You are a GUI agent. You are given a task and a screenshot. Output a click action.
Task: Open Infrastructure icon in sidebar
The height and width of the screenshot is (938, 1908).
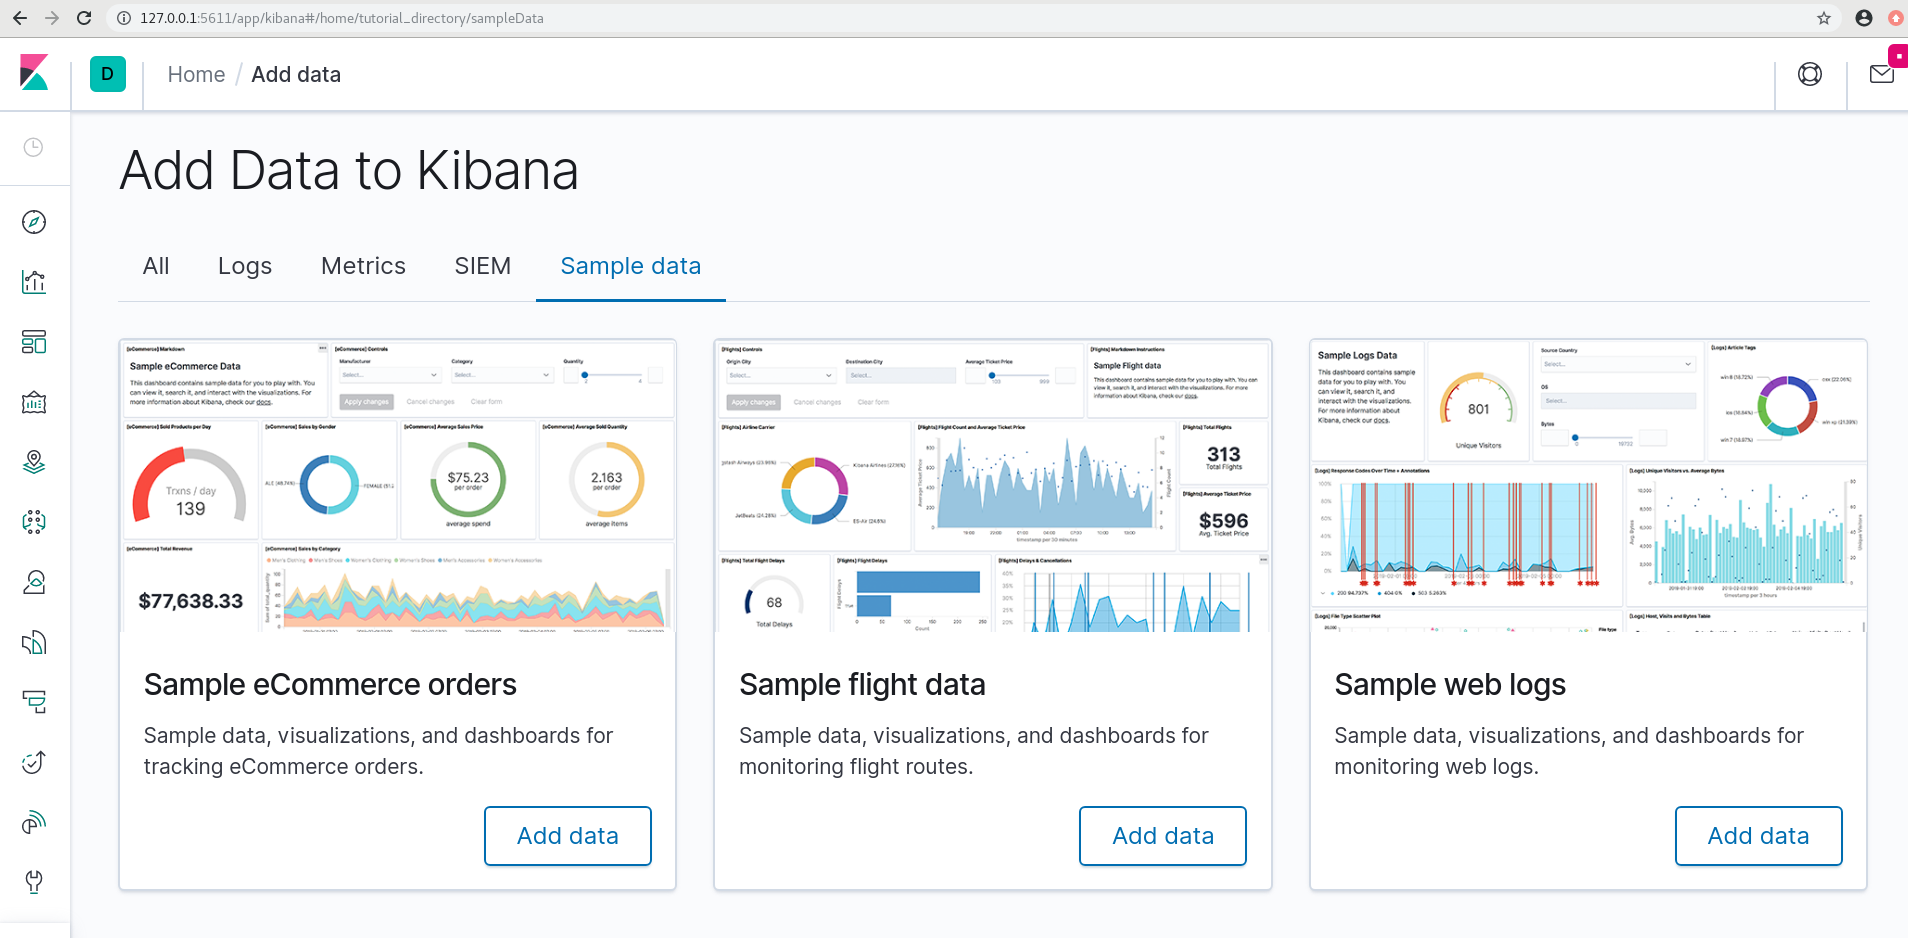(x=34, y=582)
